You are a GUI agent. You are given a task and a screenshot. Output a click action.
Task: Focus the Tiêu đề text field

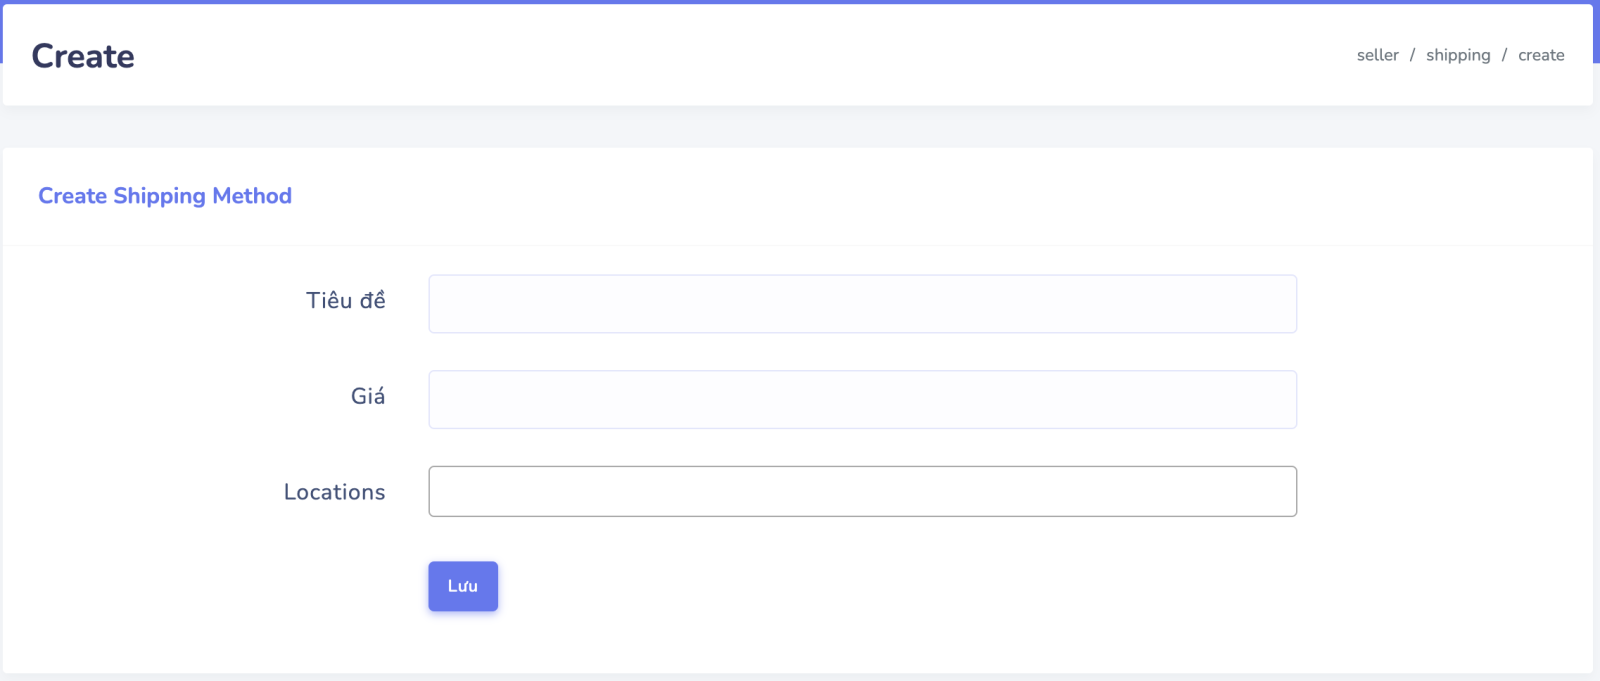pos(862,304)
